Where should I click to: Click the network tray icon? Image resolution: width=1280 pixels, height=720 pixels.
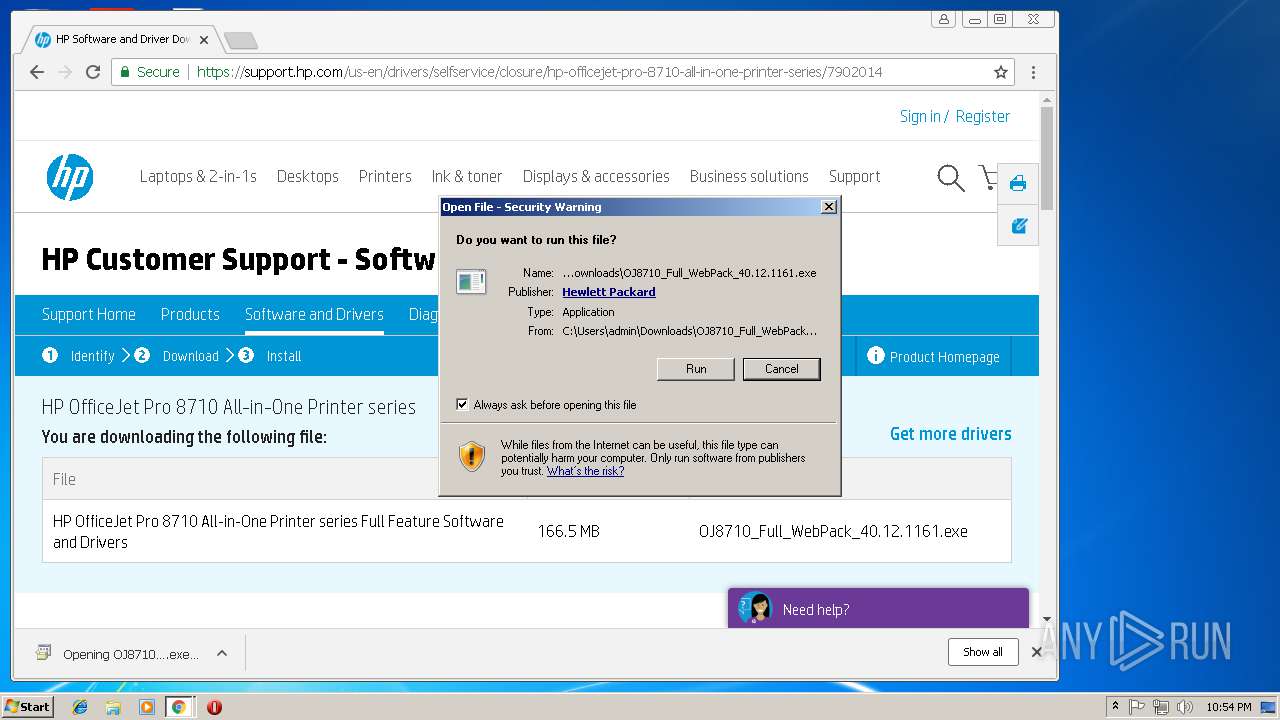[x=1161, y=707]
